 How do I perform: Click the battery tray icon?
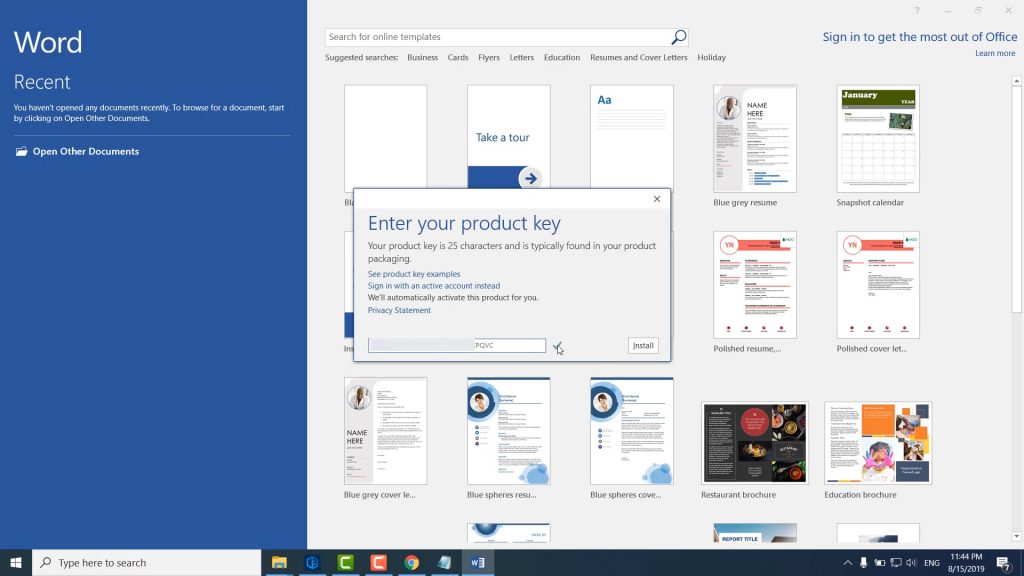(x=880, y=562)
